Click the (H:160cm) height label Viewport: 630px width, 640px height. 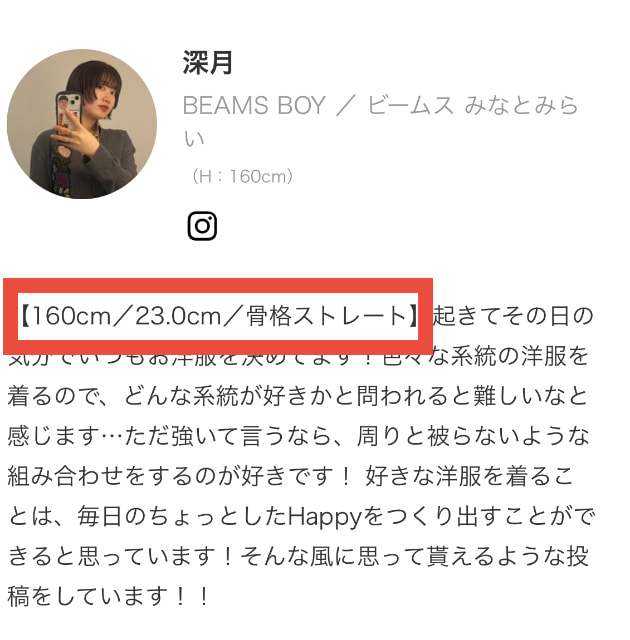tap(242, 176)
